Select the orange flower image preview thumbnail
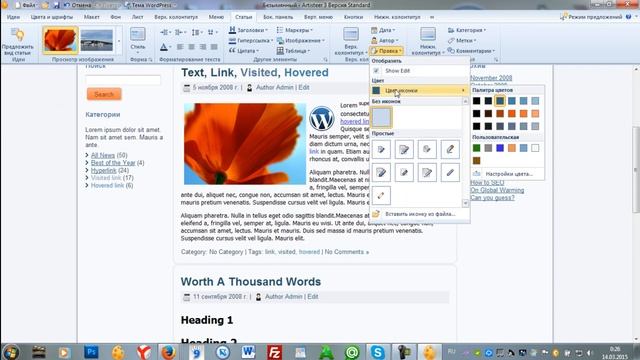 60,40
